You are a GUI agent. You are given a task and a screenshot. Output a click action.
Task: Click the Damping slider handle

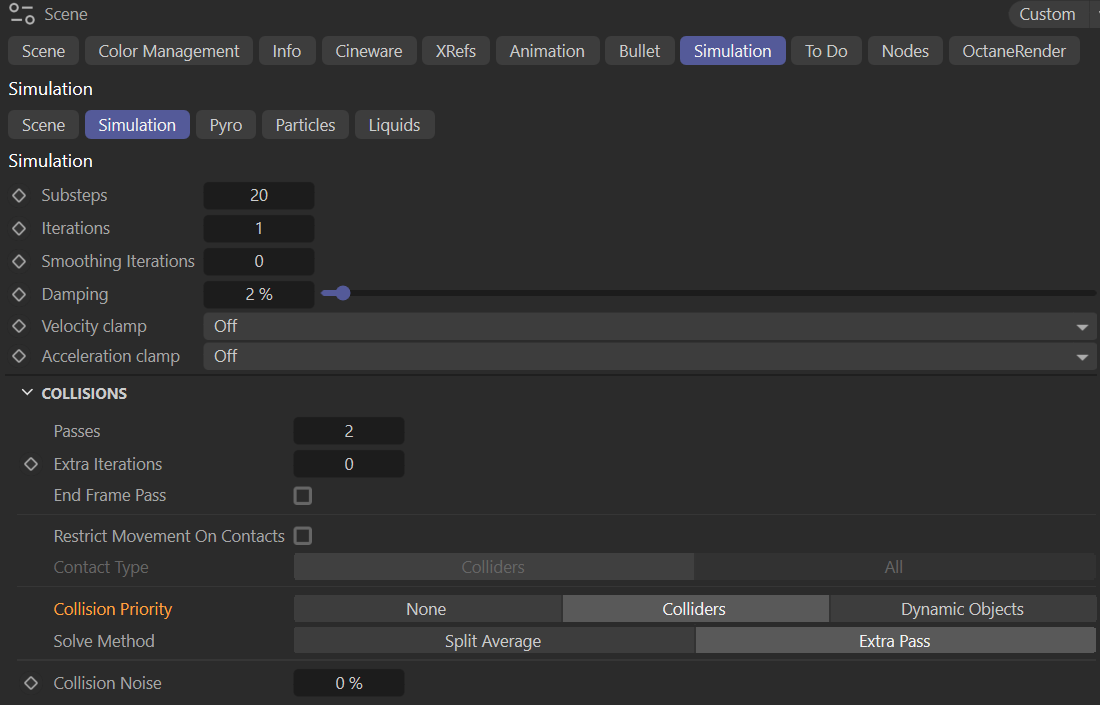click(343, 294)
